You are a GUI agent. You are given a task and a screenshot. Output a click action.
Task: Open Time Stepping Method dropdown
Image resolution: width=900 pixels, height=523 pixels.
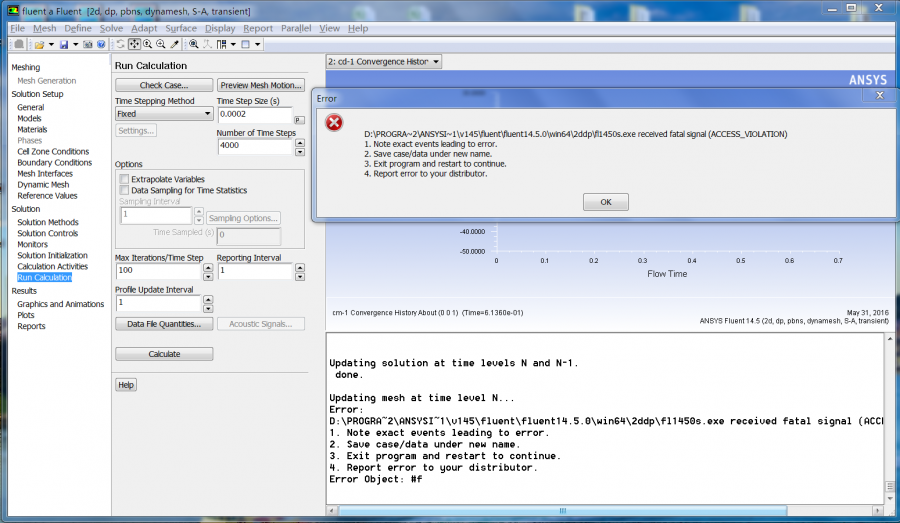pyautogui.click(x=164, y=114)
